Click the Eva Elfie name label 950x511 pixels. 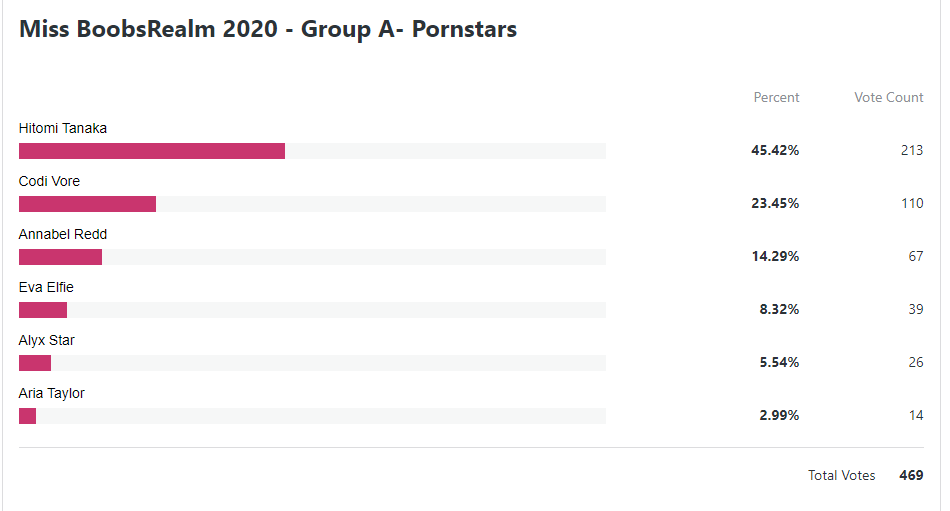46,287
